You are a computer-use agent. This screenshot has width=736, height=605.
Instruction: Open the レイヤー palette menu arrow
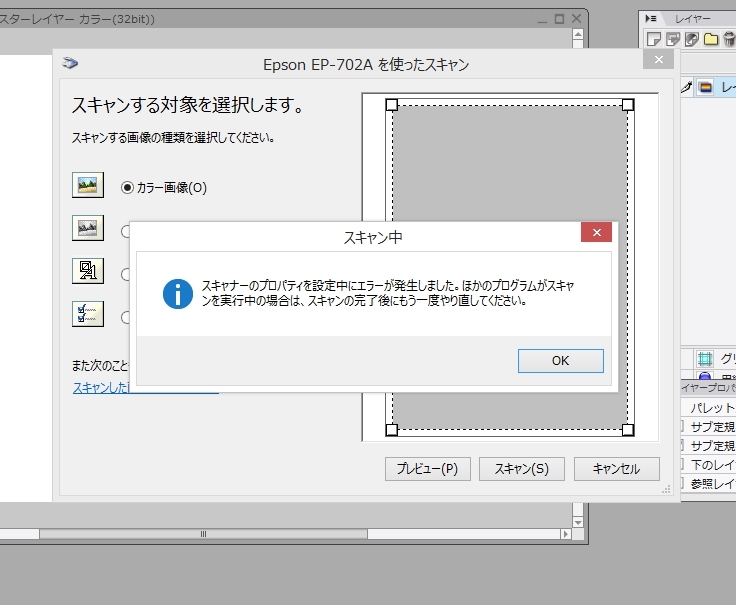coord(651,19)
